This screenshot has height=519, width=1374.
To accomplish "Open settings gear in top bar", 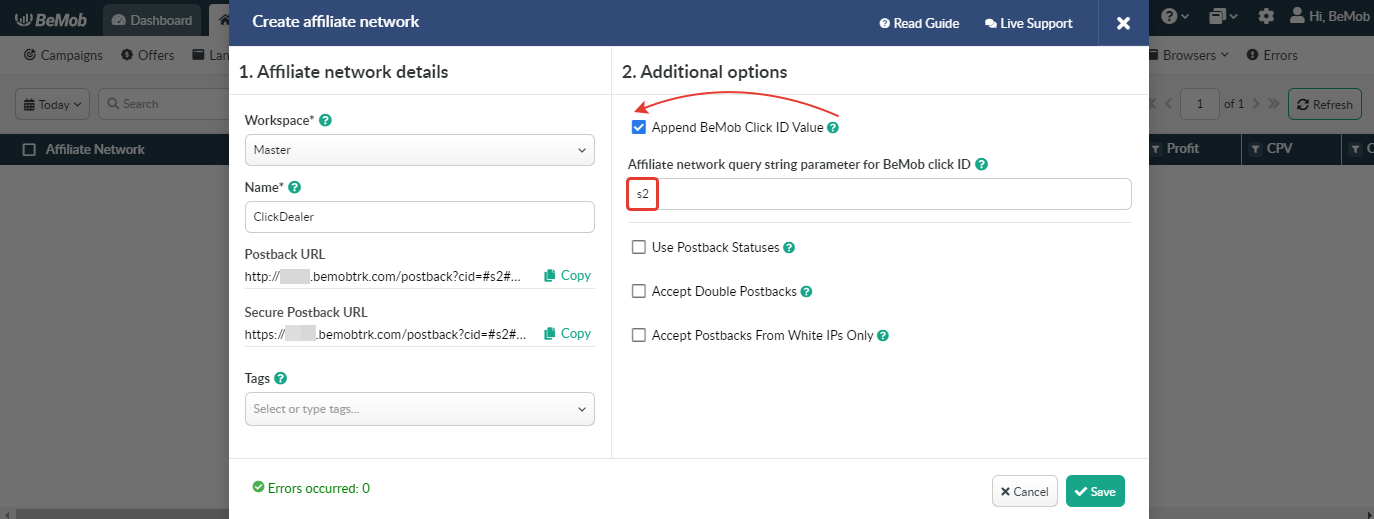I will pyautogui.click(x=1266, y=17).
